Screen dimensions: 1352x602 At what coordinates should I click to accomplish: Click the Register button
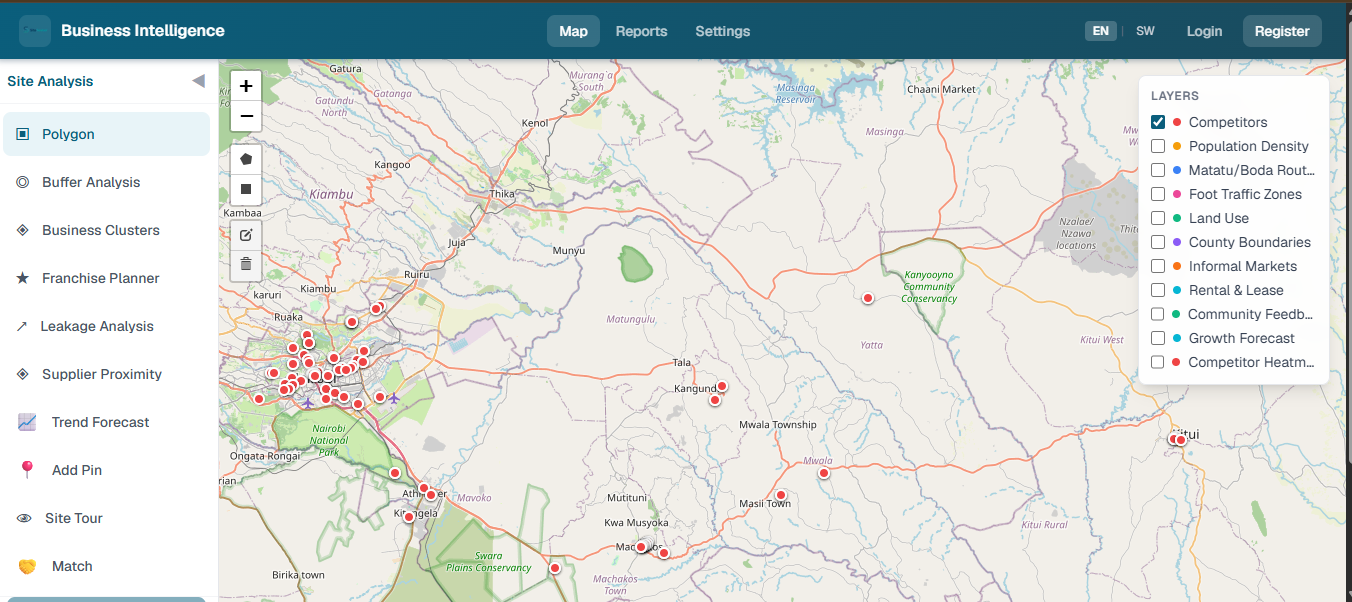point(1282,31)
